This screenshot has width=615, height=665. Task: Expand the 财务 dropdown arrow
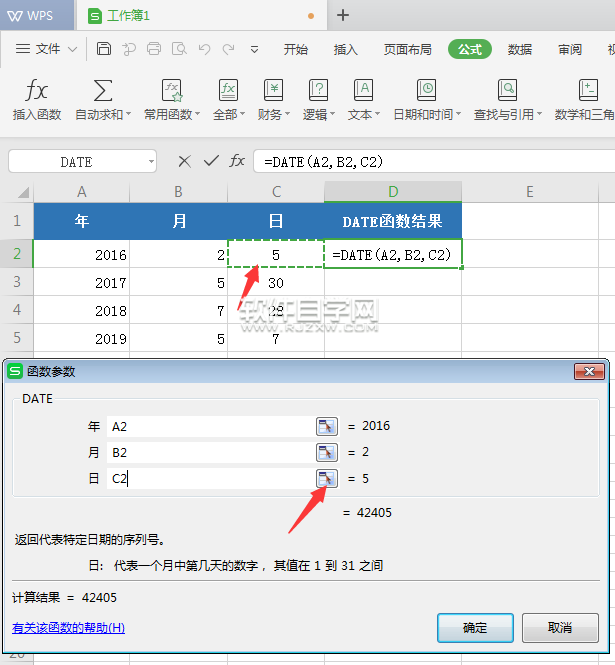click(288, 114)
